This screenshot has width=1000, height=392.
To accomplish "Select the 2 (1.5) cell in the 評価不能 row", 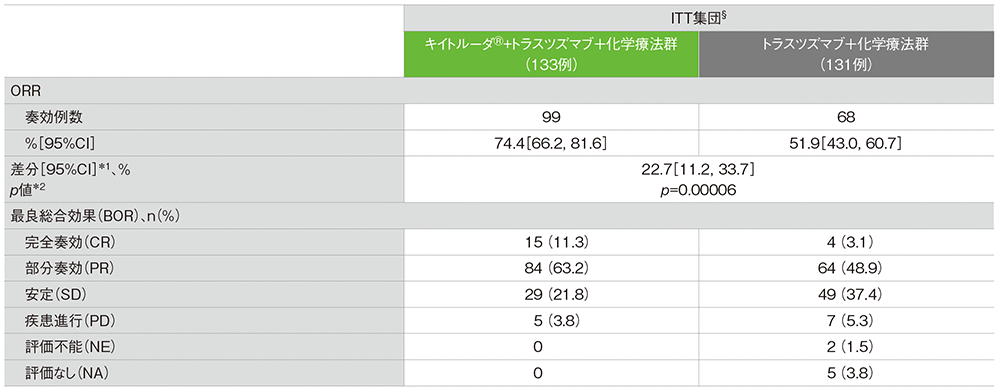I will [848, 347].
